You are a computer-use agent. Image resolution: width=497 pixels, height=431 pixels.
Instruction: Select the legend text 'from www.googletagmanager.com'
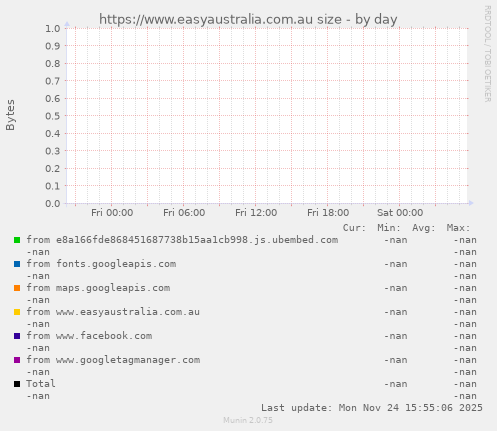coord(113,360)
